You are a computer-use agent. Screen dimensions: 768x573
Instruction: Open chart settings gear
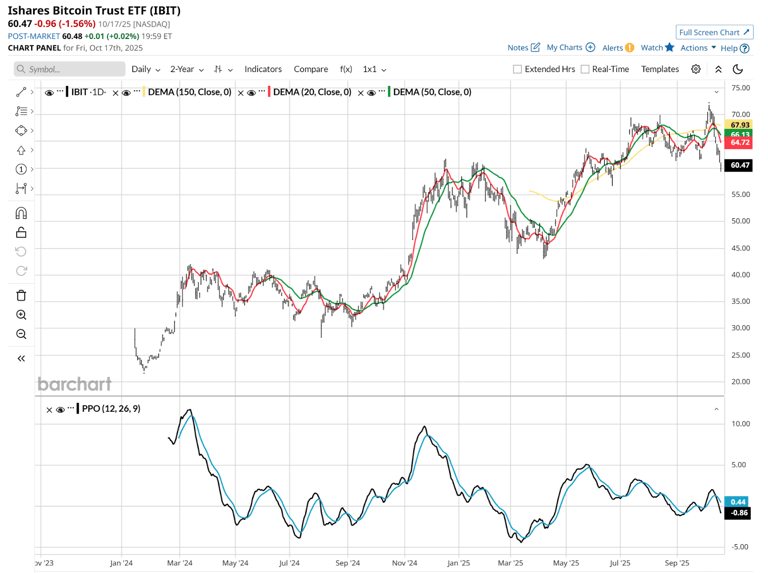click(x=696, y=69)
